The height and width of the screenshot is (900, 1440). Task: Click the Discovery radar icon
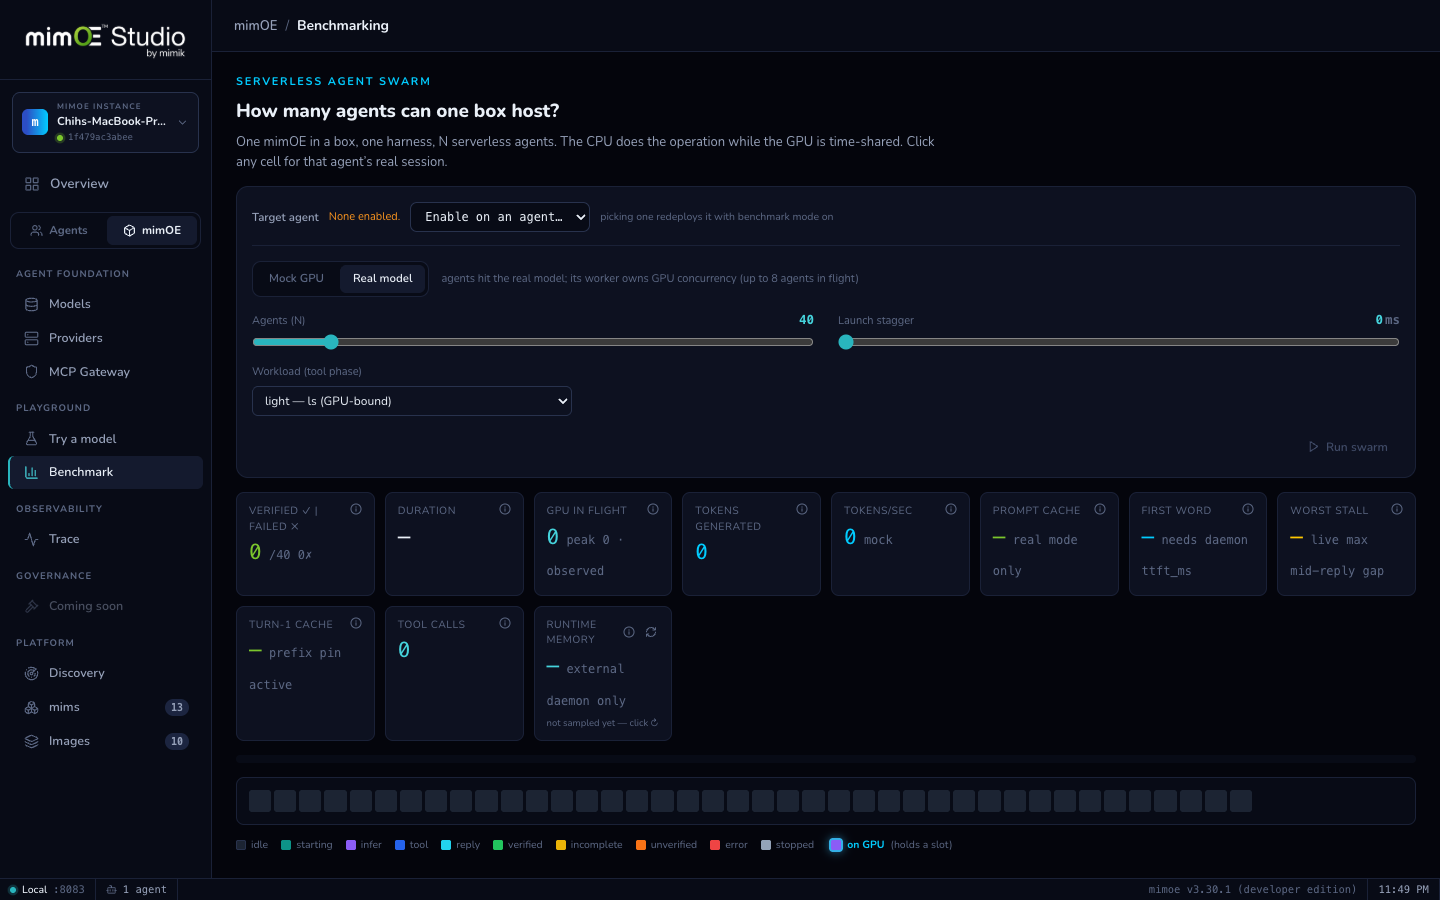[32, 673]
